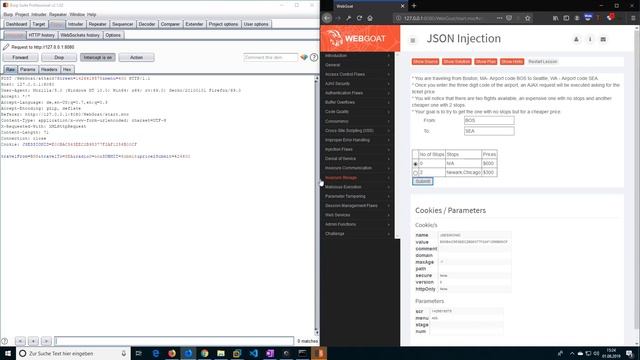Image resolution: width=640 pixels, height=360 pixels.
Task: Expand Access Control Flaws category
Action: pos(358,74)
